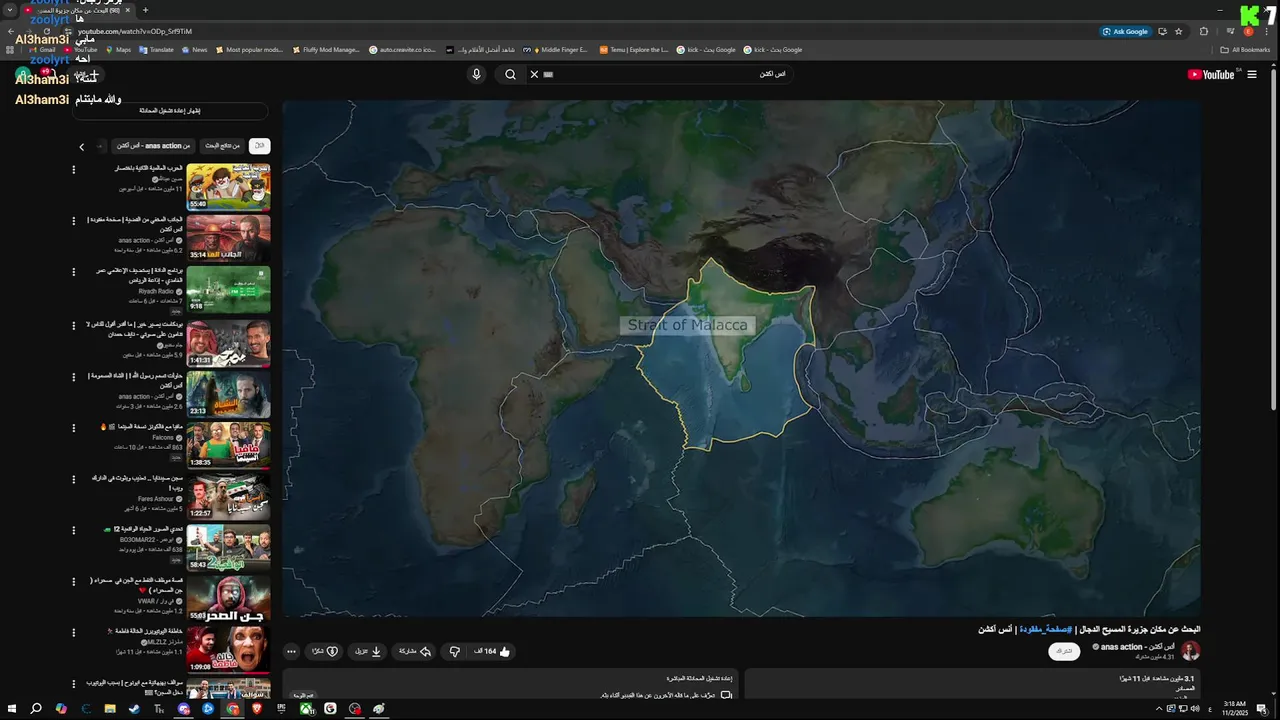The image size is (1280, 720).
Task: Open the Windows Start menu
Action: point(11,708)
